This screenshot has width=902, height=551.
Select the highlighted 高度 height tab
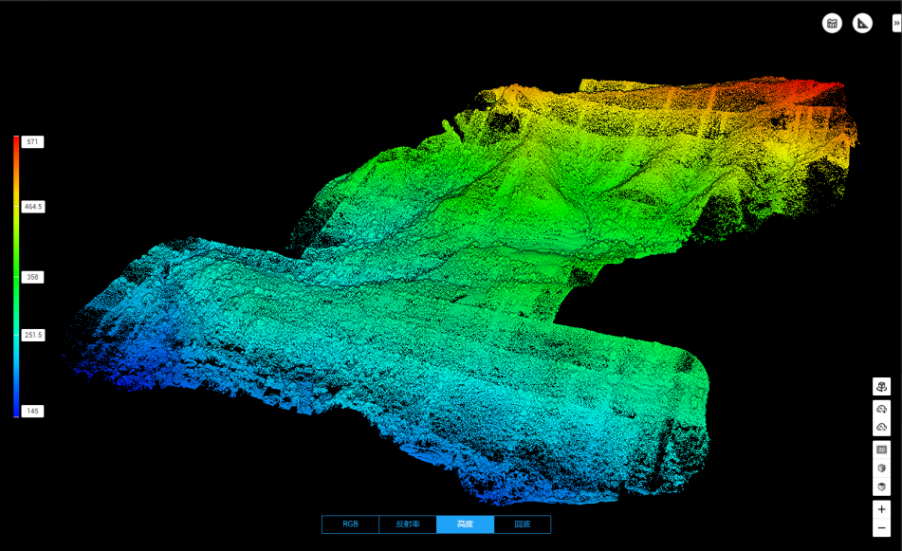(465, 524)
